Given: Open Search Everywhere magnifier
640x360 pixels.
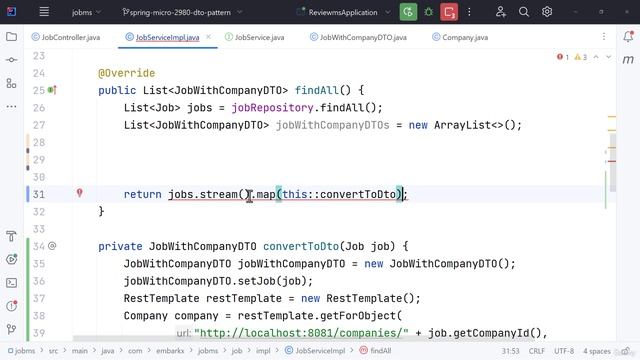Looking at the screenshot, I should [524, 12].
